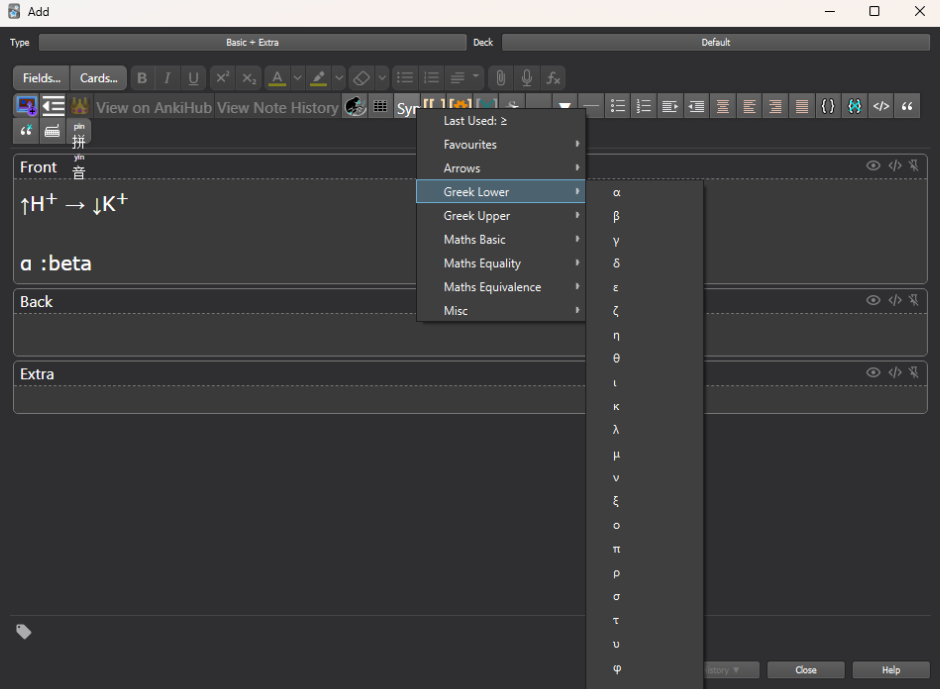Viewport: 940px width, 689px height.
Task: Open the eraser options dropdown arrow
Action: point(382,78)
